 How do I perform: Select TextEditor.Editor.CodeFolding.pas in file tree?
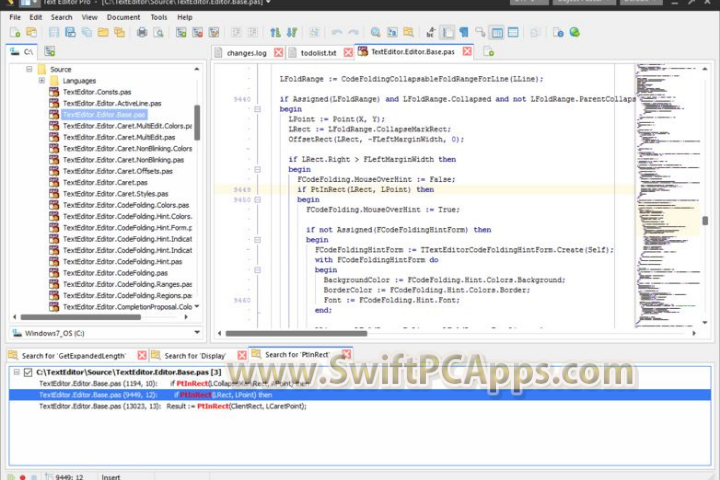[x=115, y=273]
